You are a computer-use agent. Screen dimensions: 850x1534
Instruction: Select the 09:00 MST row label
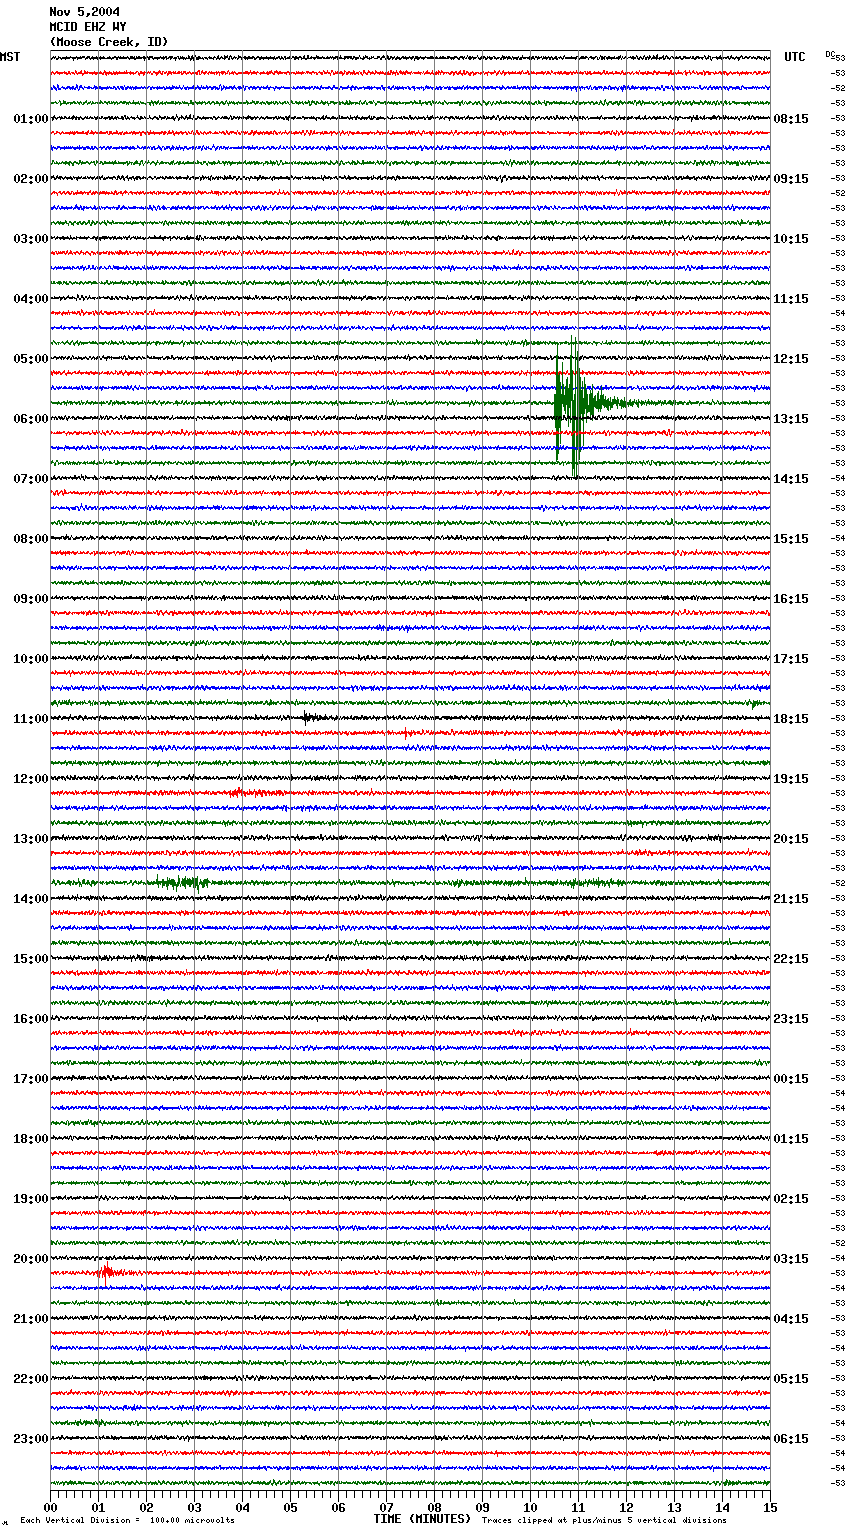click(x=31, y=599)
